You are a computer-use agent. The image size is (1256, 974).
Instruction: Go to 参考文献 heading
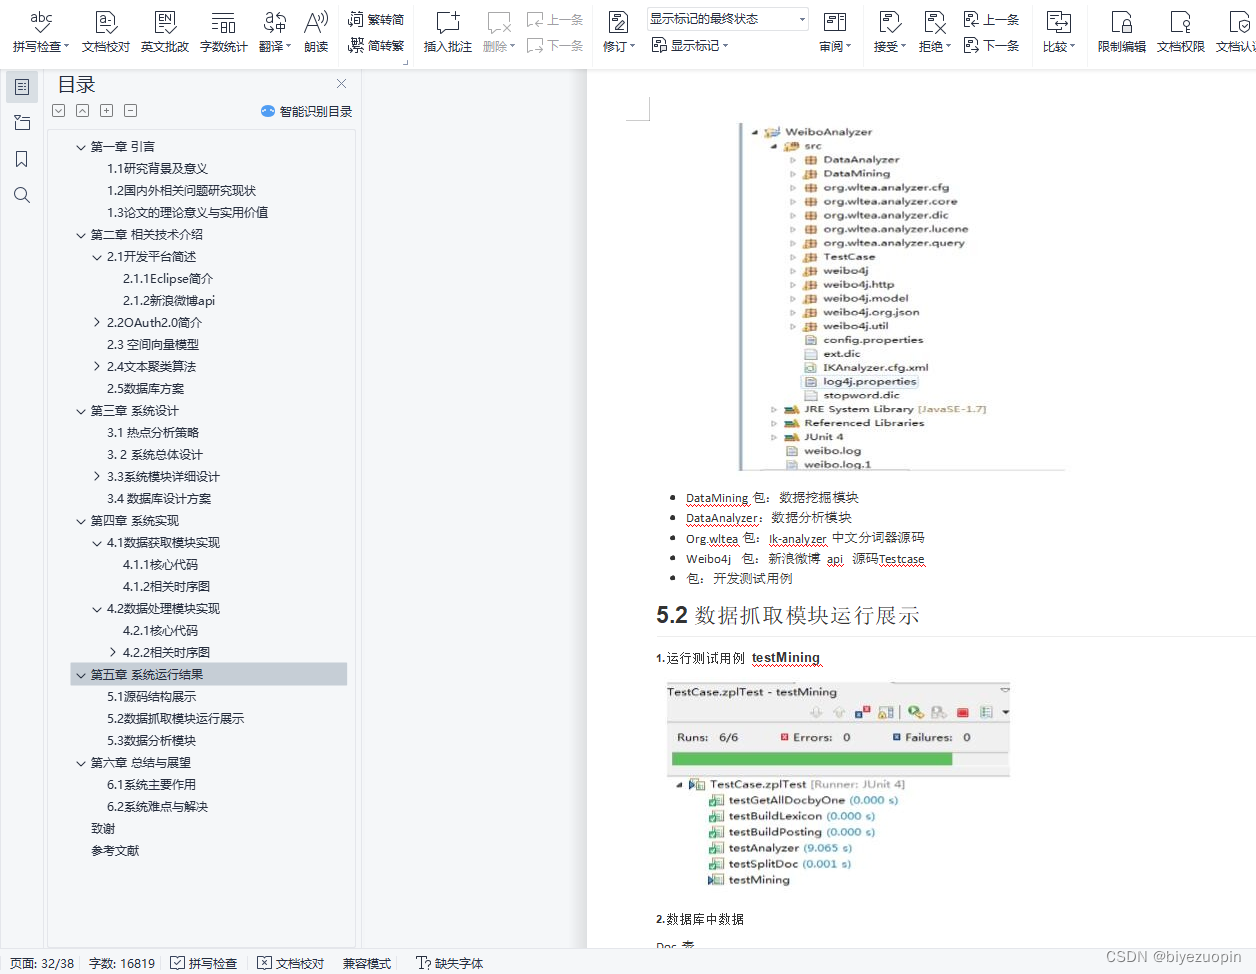tap(115, 851)
